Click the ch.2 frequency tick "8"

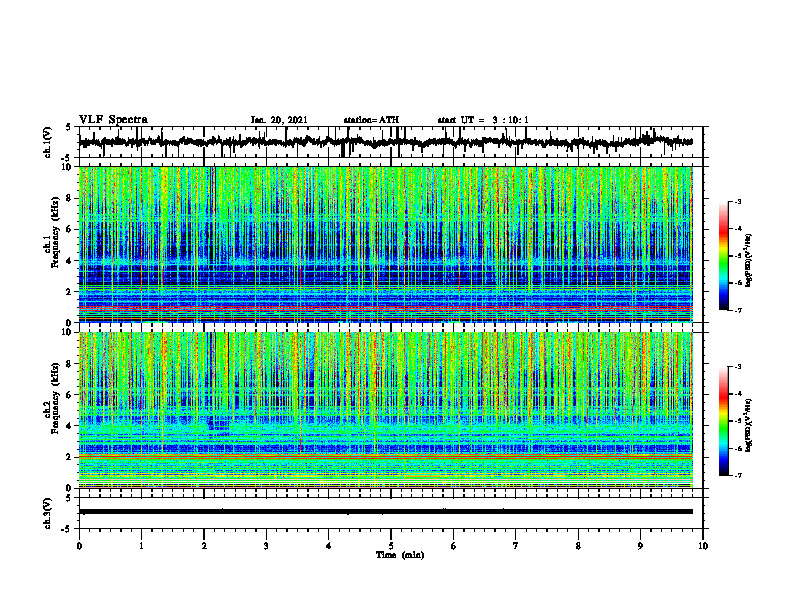(69, 364)
